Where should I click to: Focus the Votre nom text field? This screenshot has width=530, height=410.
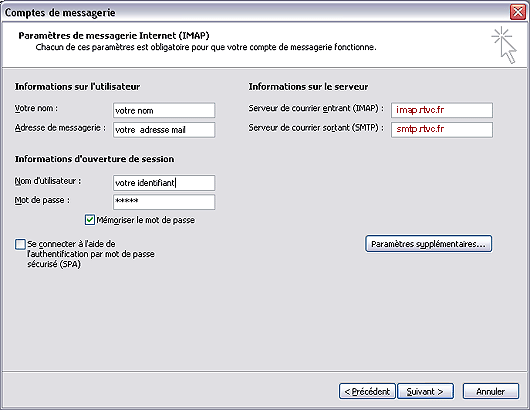pyautogui.click(x=164, y=110)
